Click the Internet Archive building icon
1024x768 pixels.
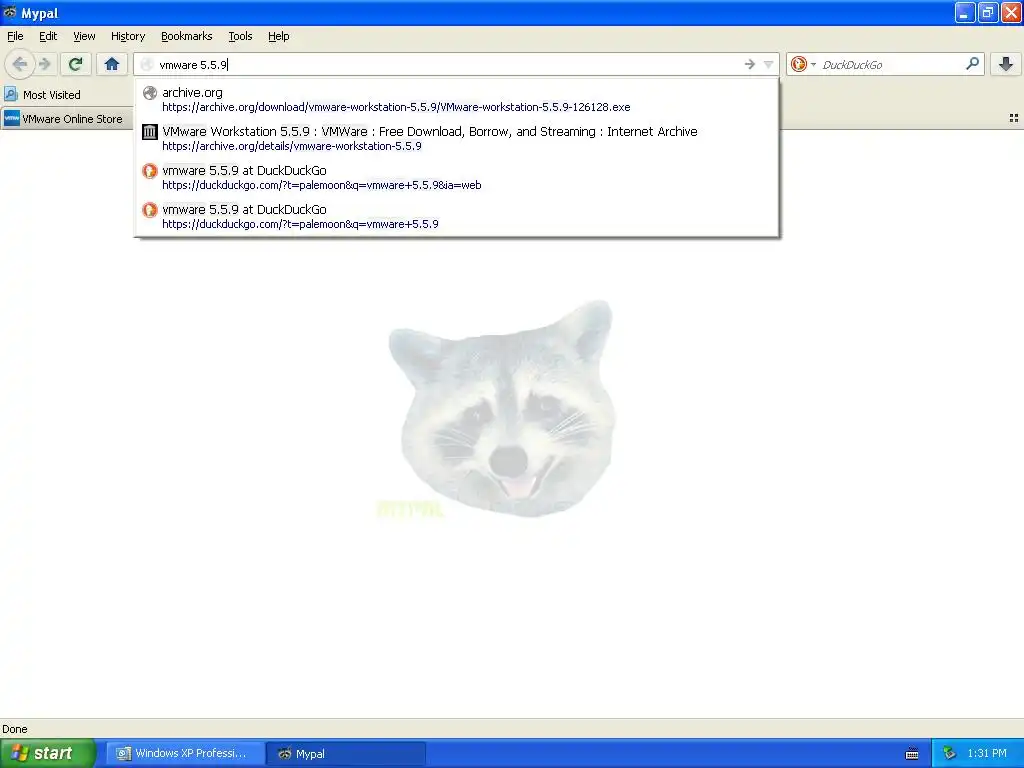(150, 132)
